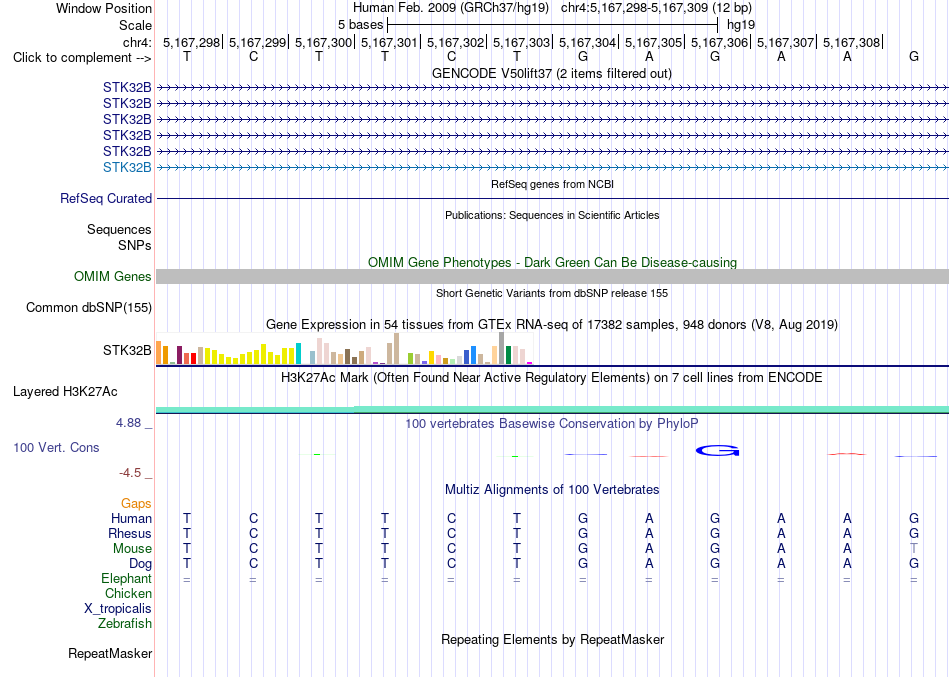This screenshot has width=950, height=677.
Task: Select the Human alignment row label
Action: click(x=131, y=518)
